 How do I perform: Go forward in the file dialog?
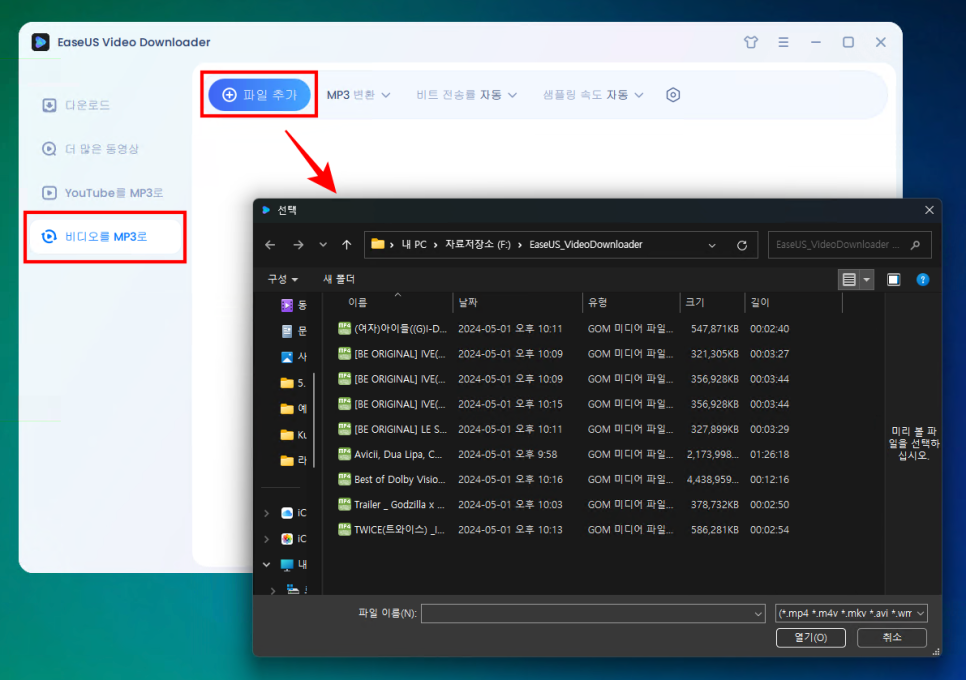click(298, 245)
